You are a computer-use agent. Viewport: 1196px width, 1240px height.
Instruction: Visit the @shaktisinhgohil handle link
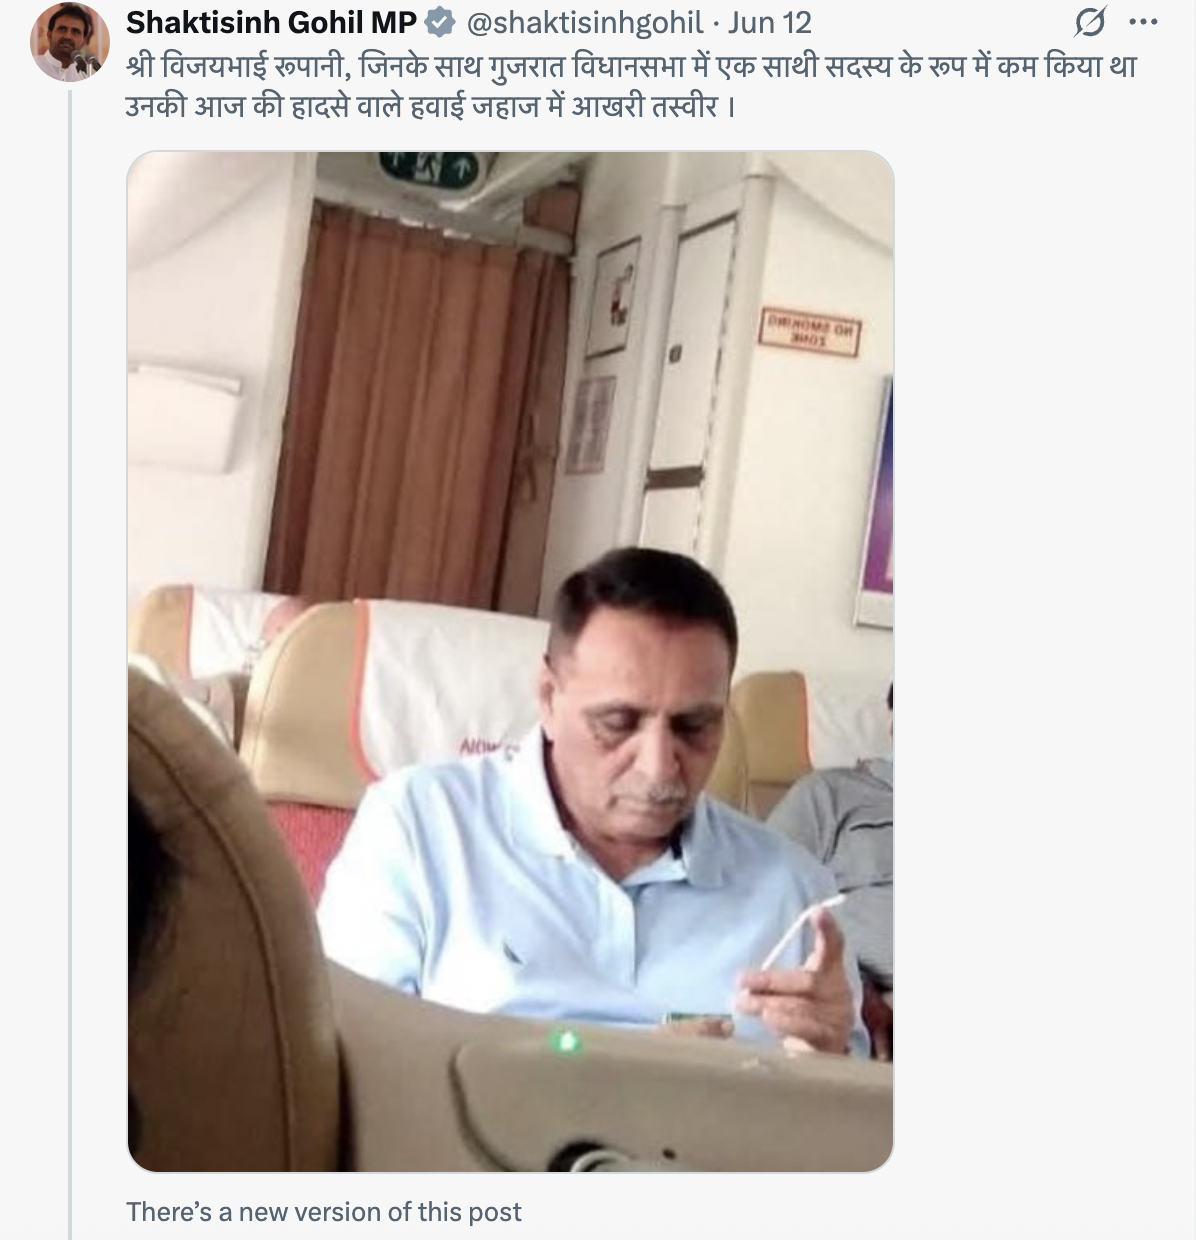(585, 22)
